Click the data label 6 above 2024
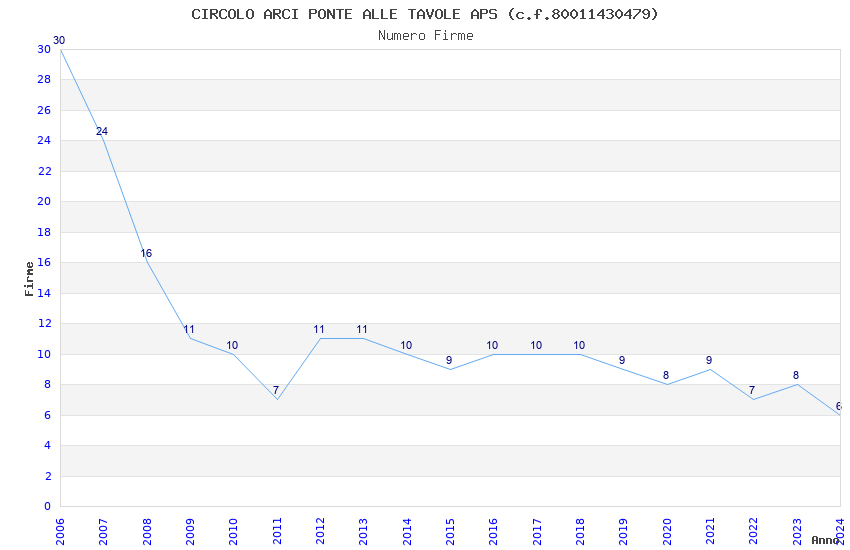850x550 pixels. pyautogui.click(x=838, y=406)
